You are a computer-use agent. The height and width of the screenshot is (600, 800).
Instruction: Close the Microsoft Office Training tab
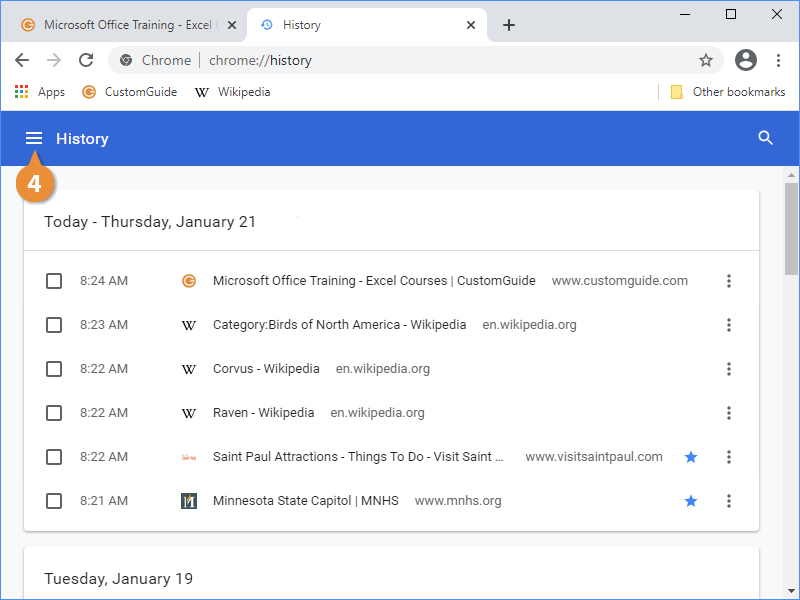(232, 25)
